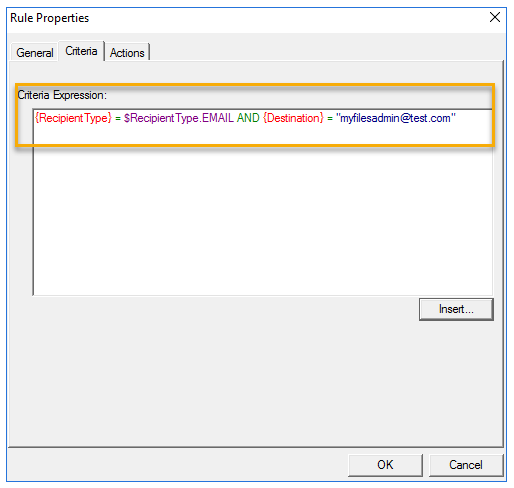The width and height of the screenshot is (514, 488).
Task: Click inside the Criteria Expression text area
Action: [x=263, y=202]
